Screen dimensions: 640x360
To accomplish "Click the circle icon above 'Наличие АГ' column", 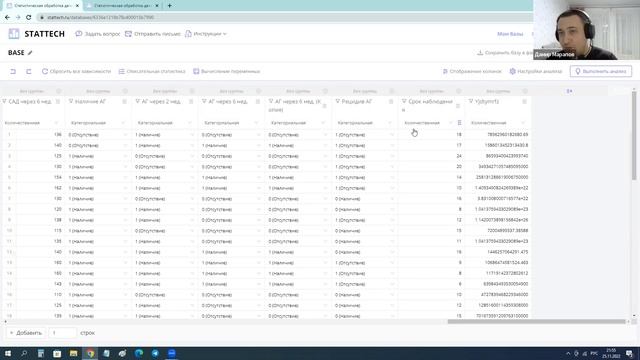I will click(x=125, y=91).
